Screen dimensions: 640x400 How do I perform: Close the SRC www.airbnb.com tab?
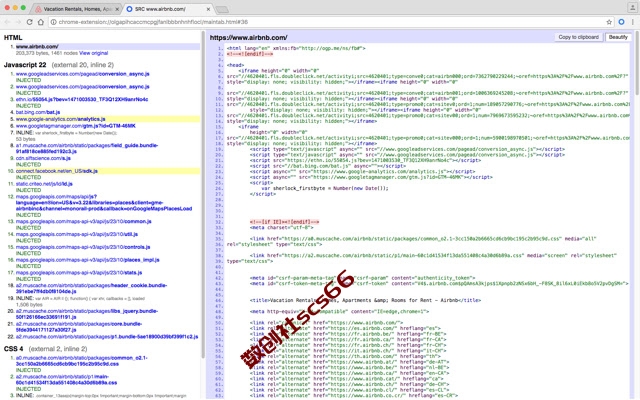209,9
